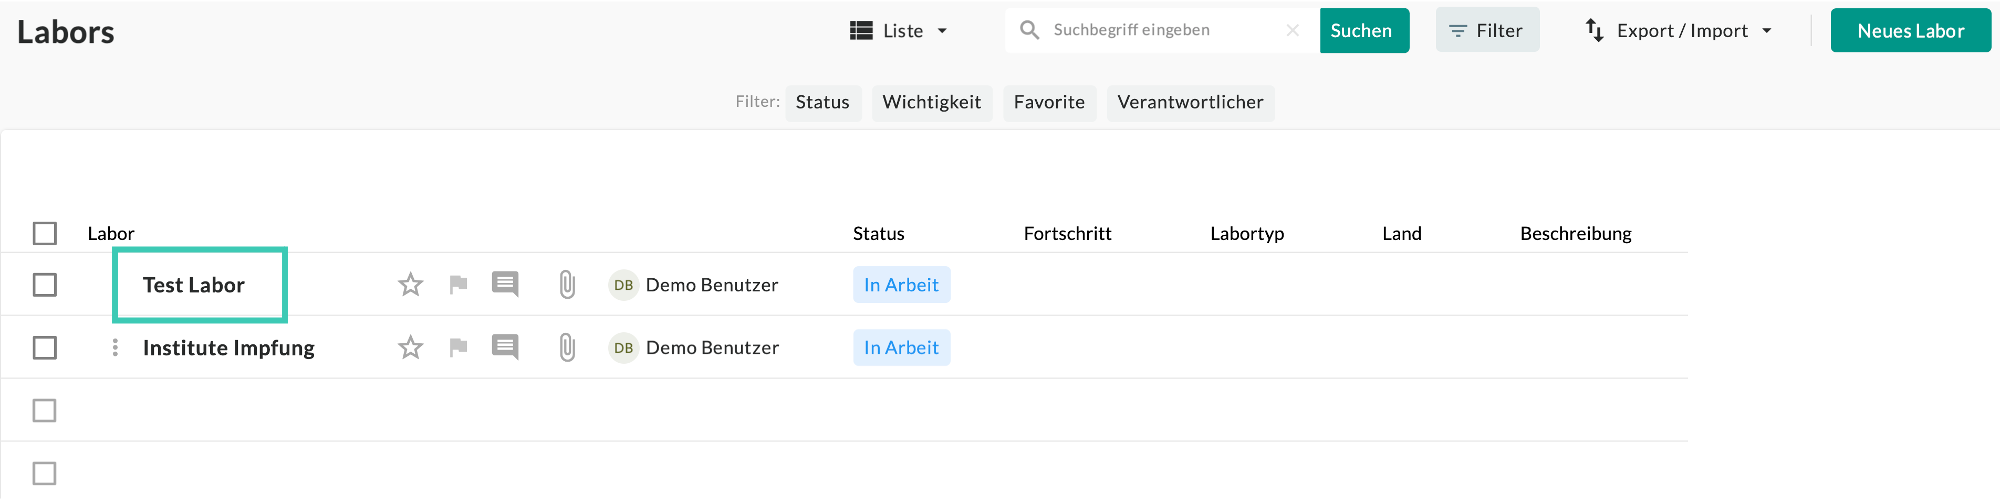The width and height of the screenshot is (2002, 499).
Task: Flag the Institute Impfung row
Action: (x=458, y=348)
